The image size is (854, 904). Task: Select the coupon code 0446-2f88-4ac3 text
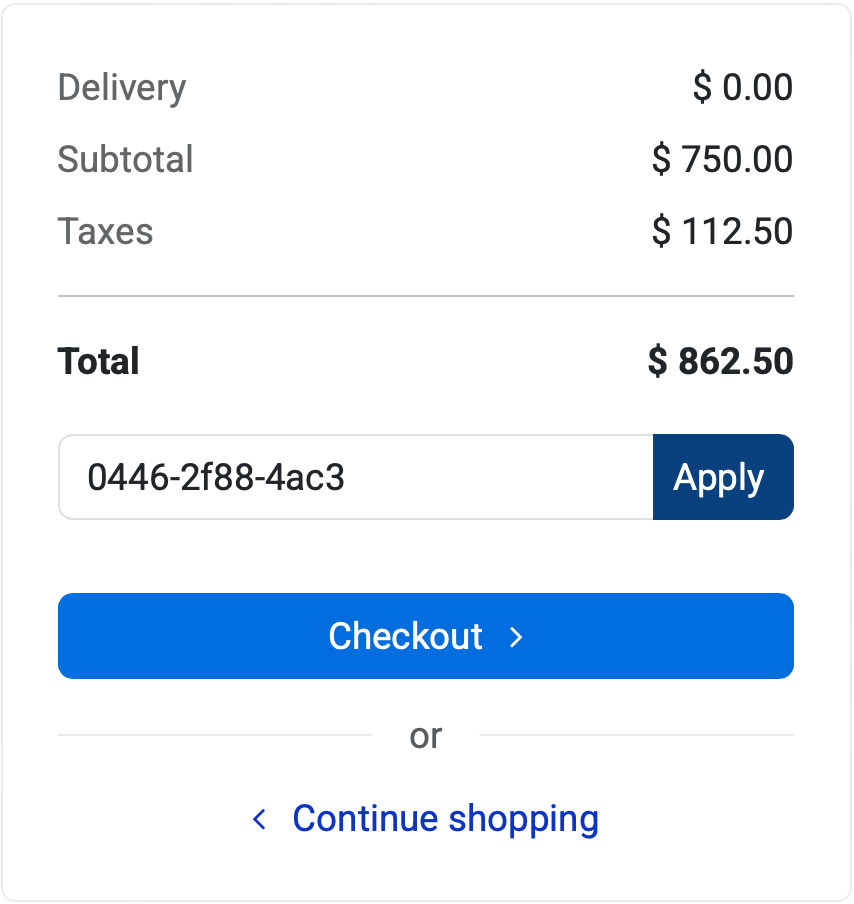pyautogui.click(x=216, y=477)
